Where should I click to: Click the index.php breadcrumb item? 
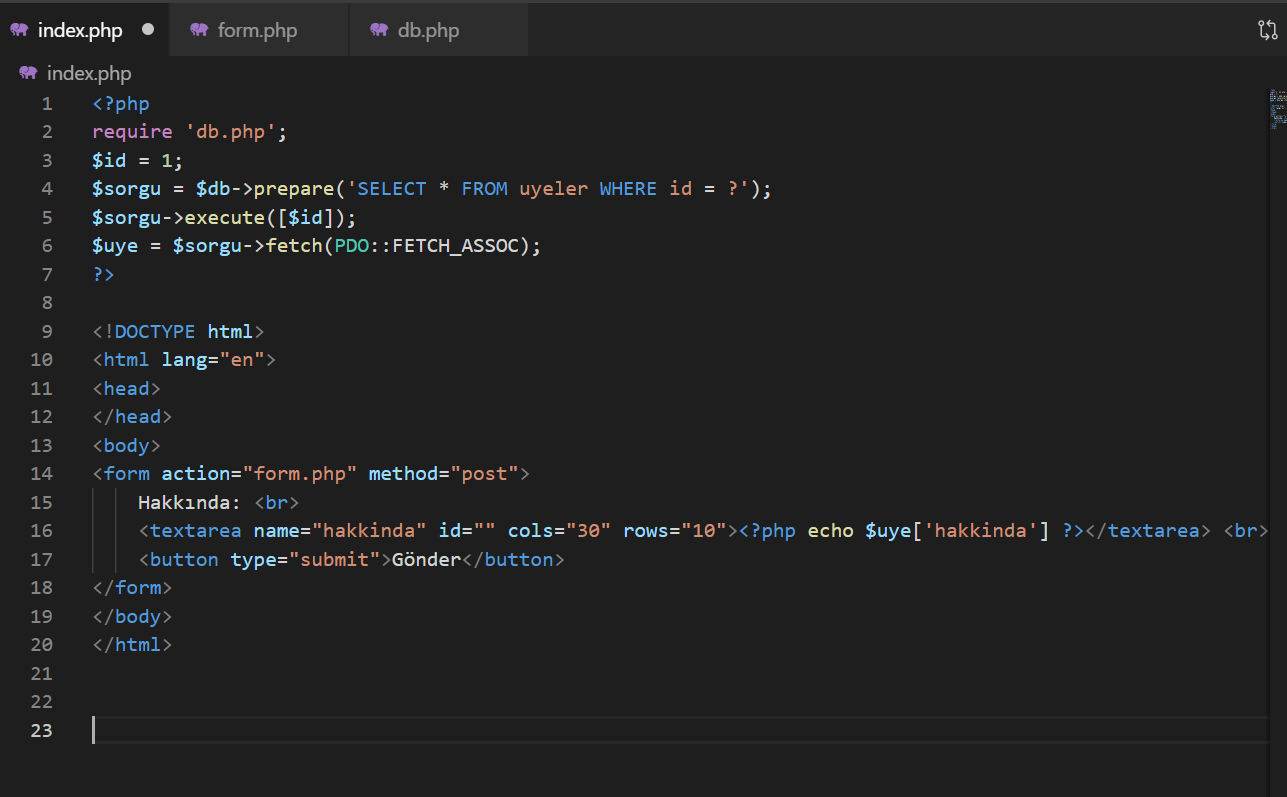(88, 73)
